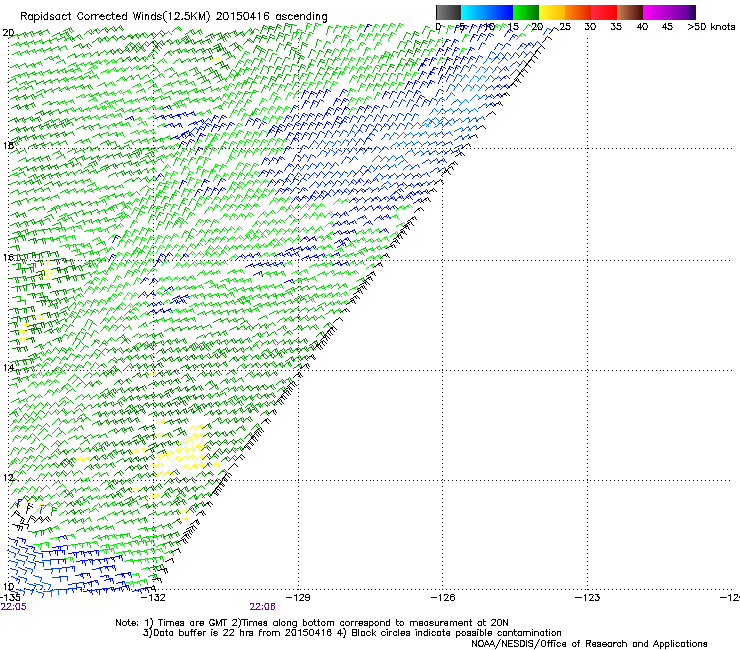Click the latitude label '20' on left axis
740x650 pixels.
[x=8, y=33]
